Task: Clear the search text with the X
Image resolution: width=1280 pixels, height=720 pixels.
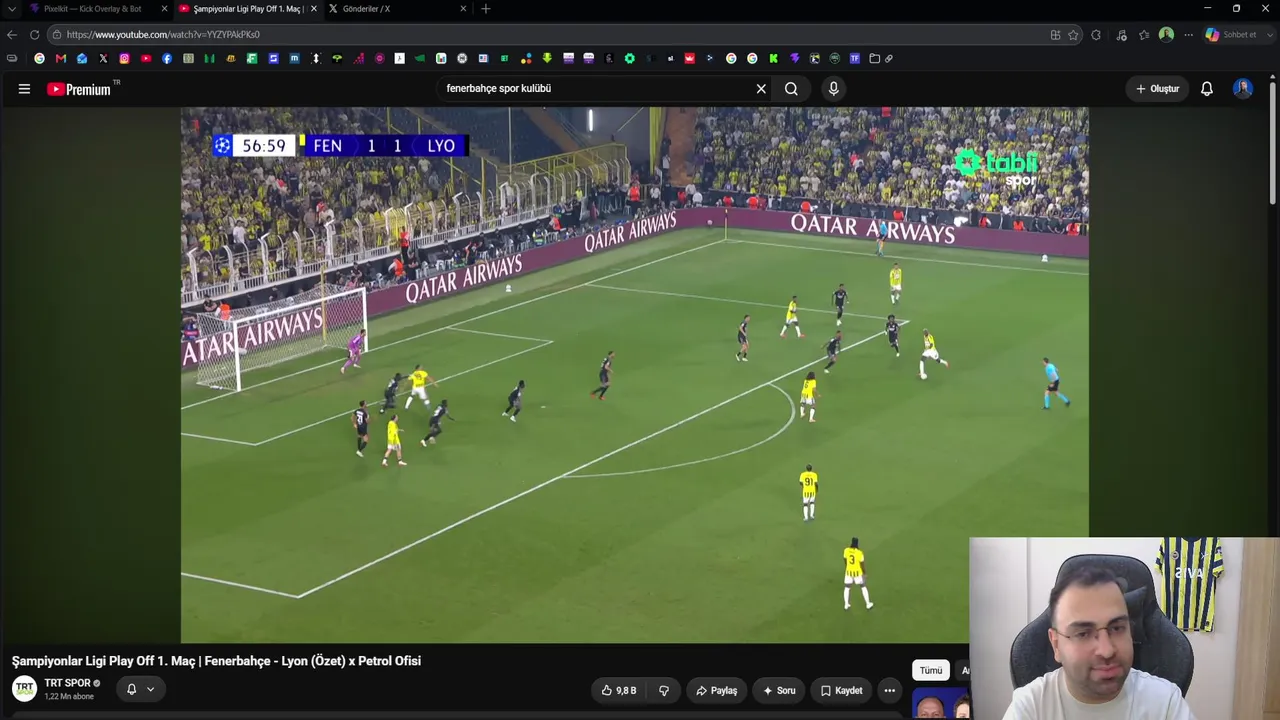Action: [761, 89]
